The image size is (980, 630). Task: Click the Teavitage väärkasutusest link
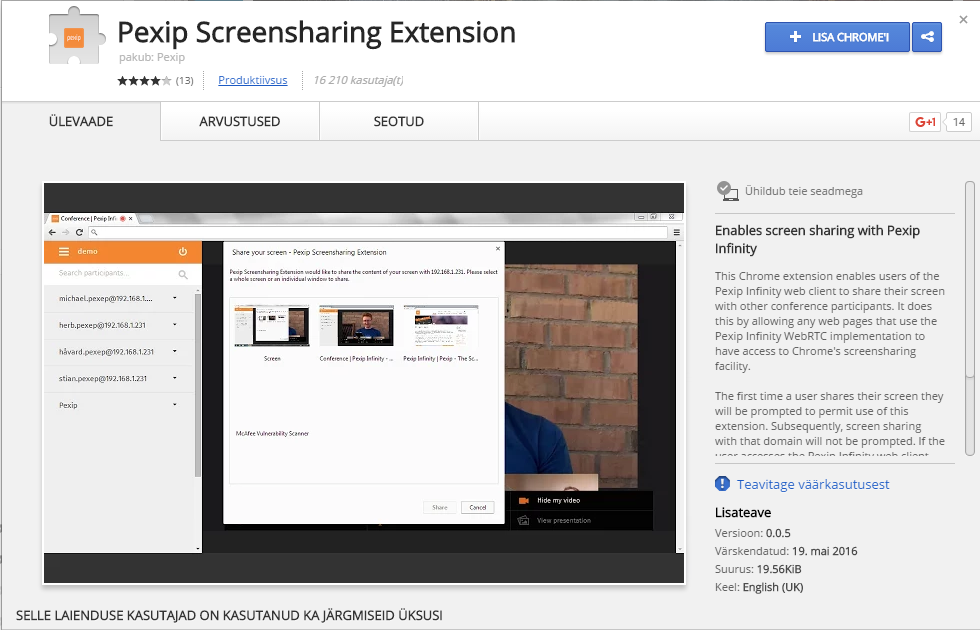813,484
